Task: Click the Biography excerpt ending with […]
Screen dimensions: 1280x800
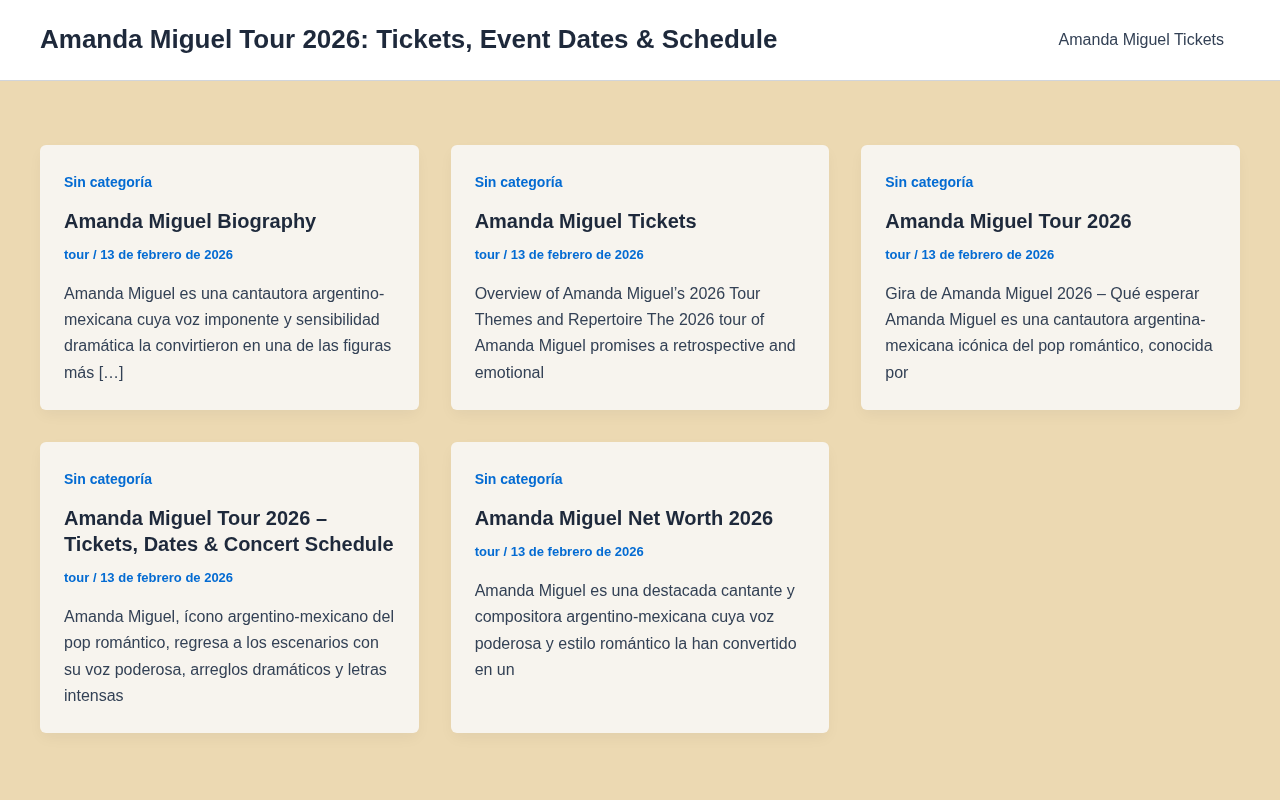Action: pos(229,333)
